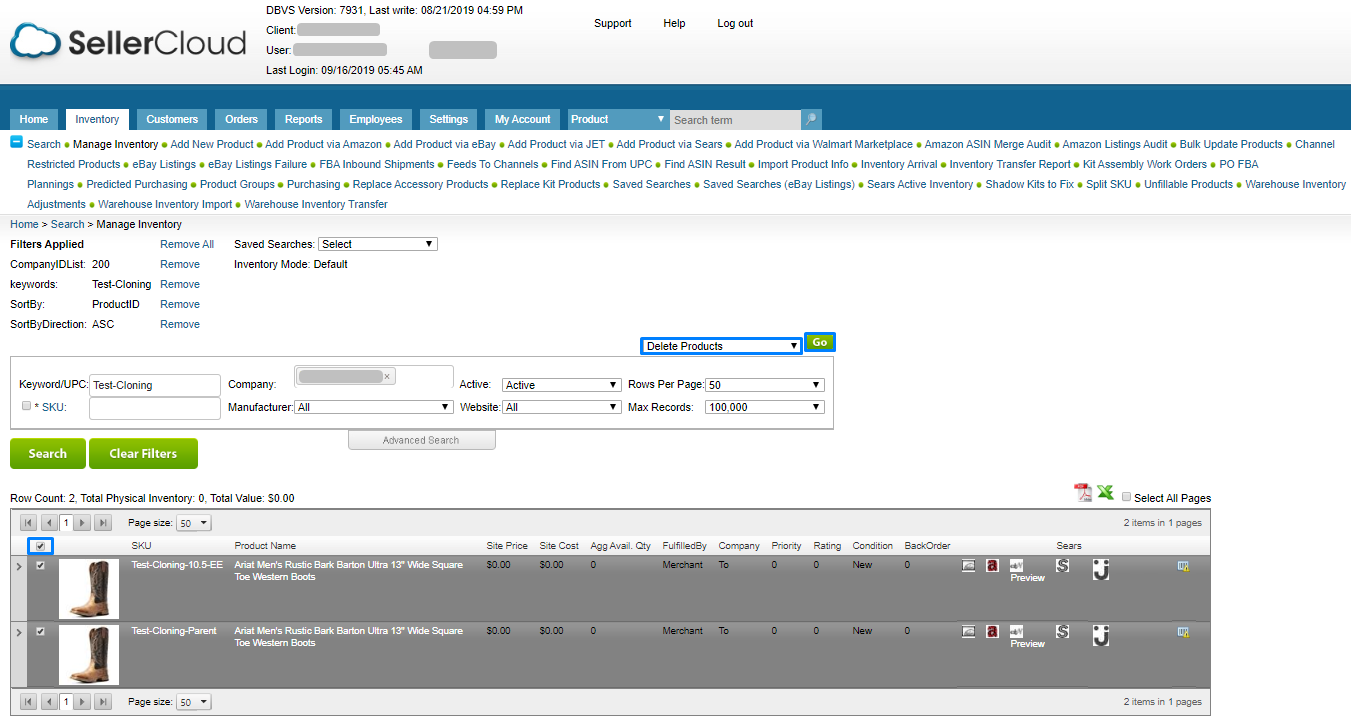
Task: Open the Add New Product link
Action: (212, 144)
